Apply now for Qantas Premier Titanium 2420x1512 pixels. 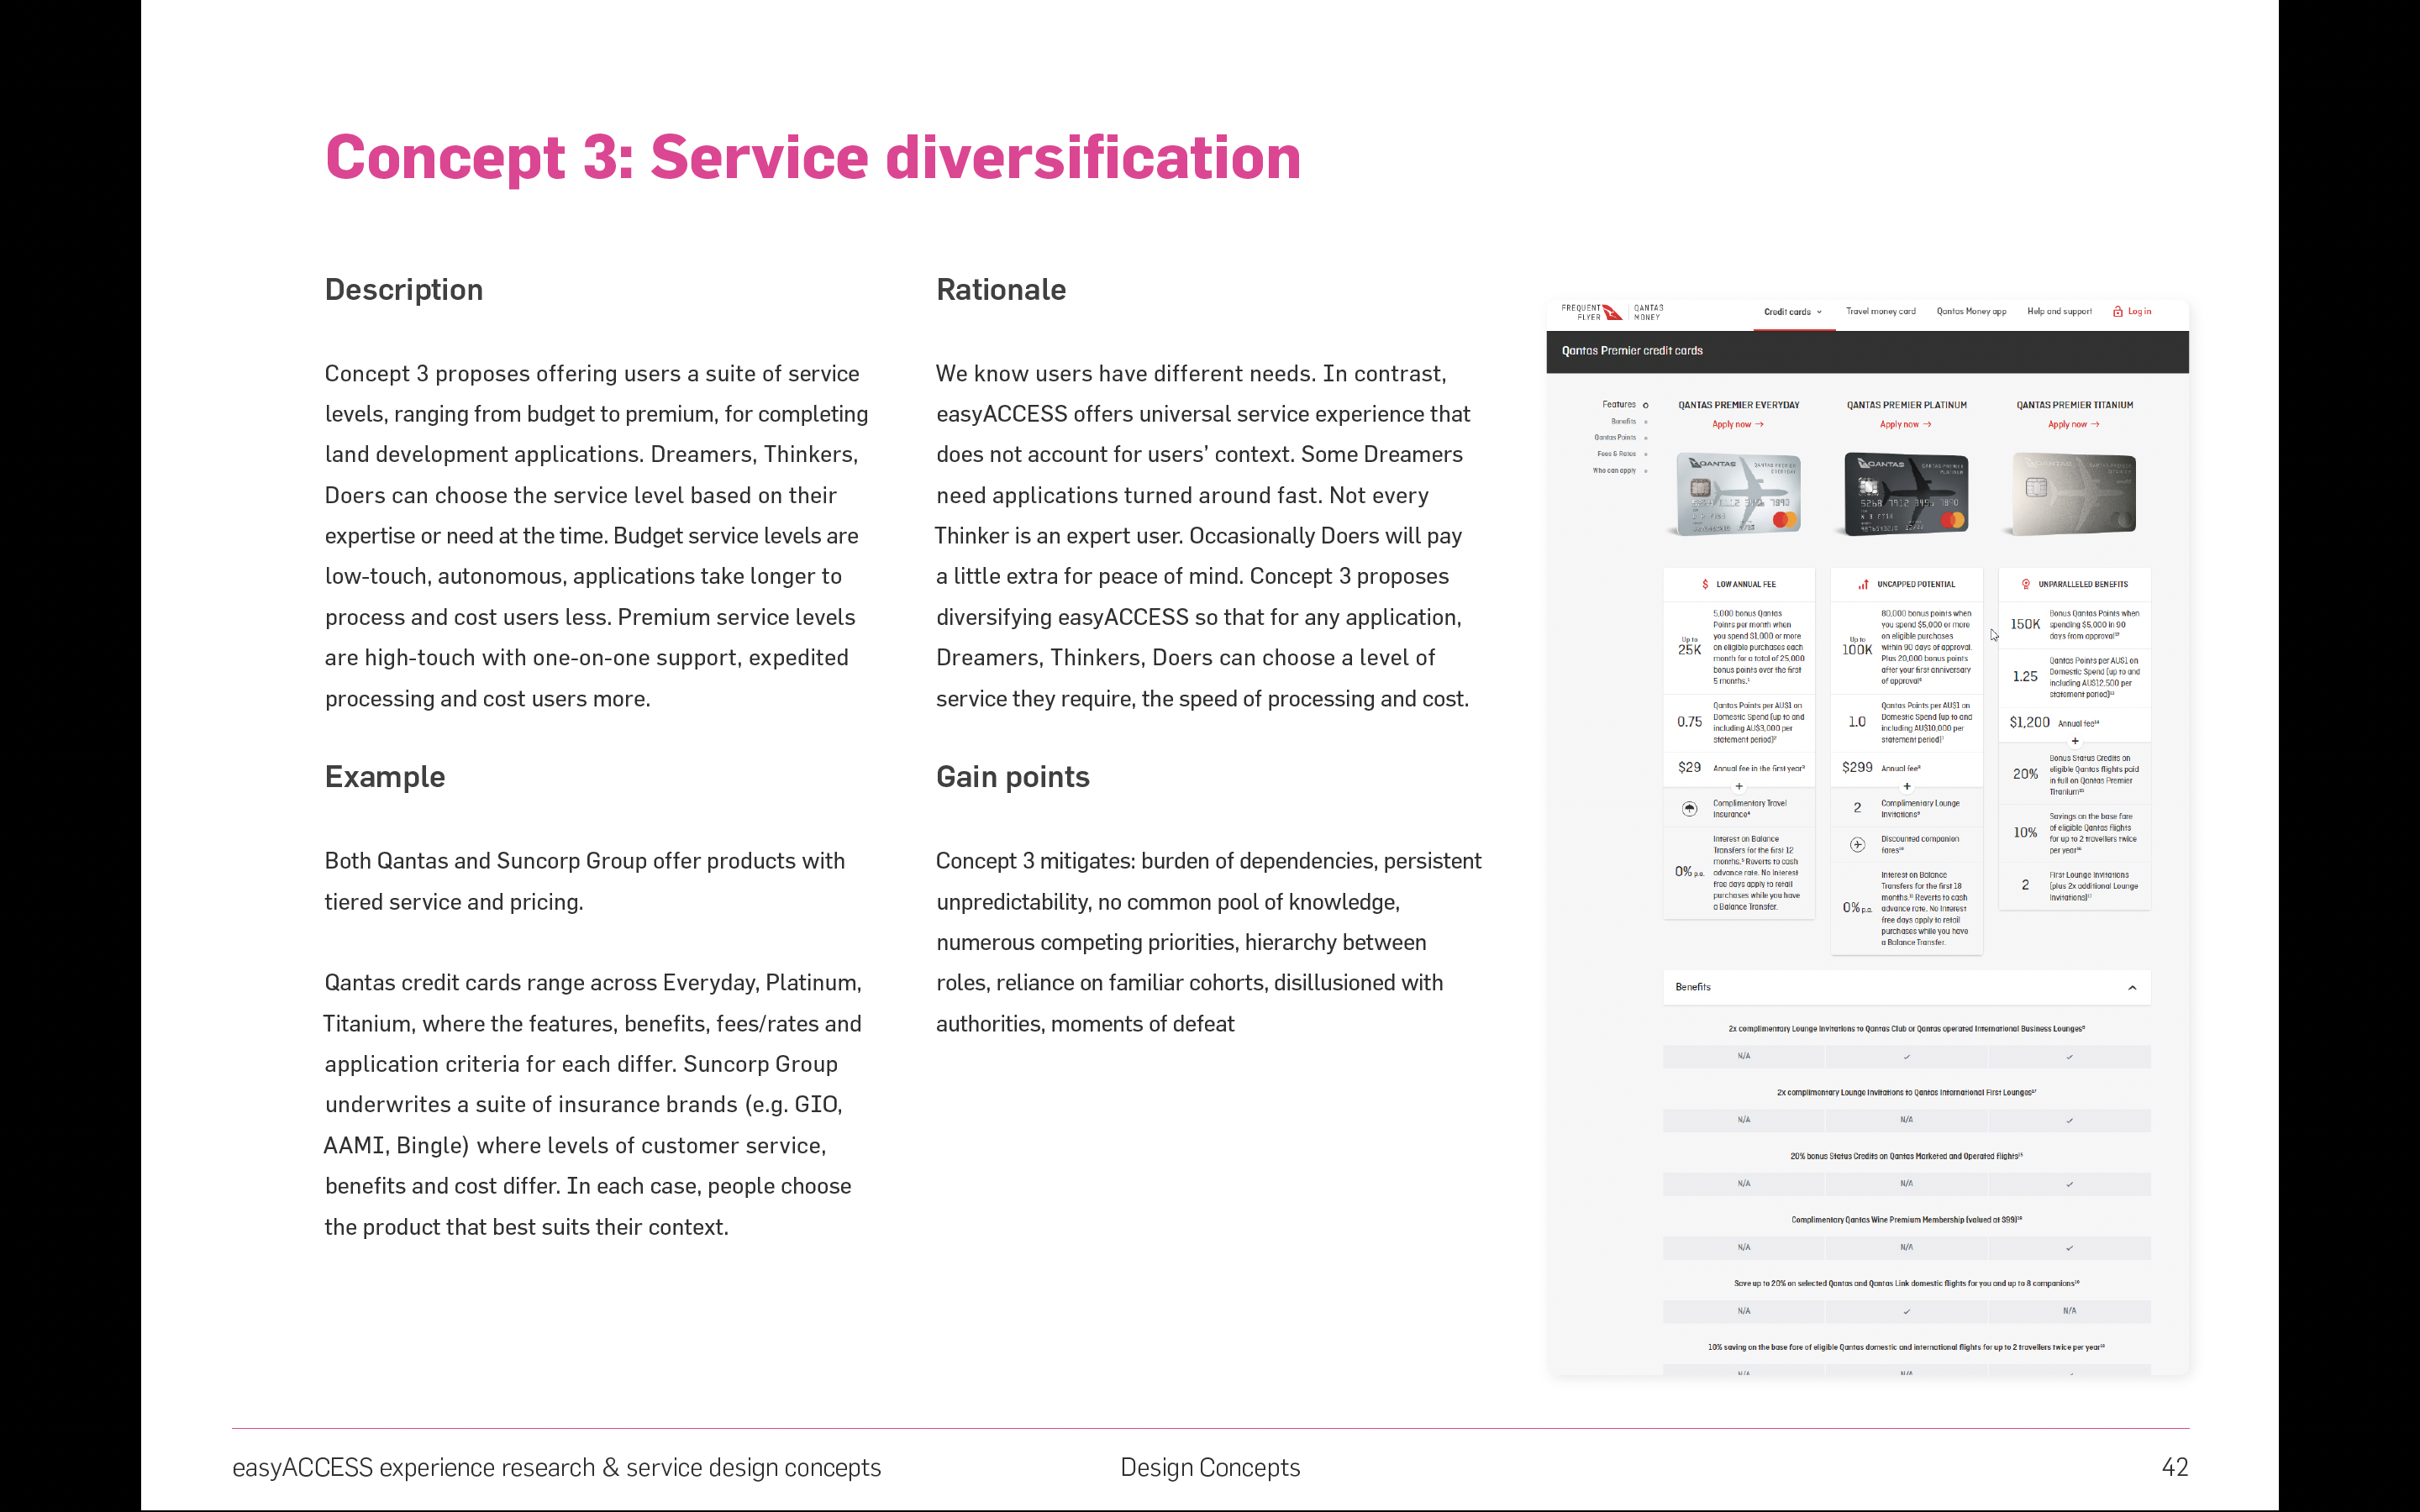click(2073, 424)
